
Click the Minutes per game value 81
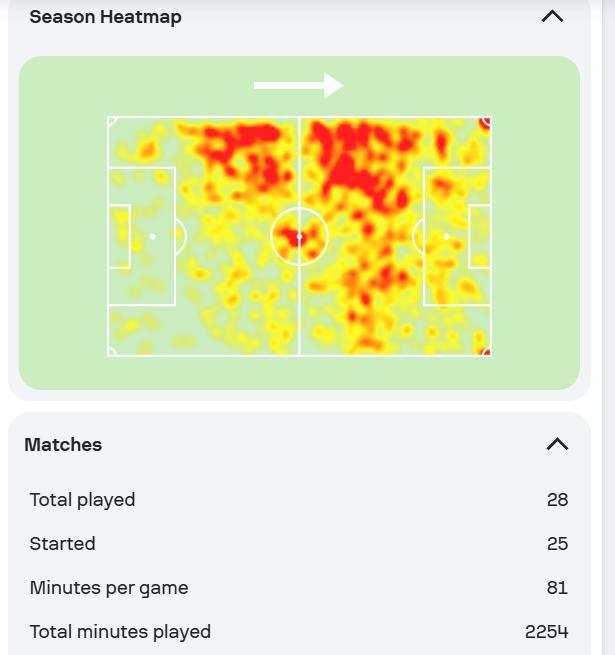558,588
